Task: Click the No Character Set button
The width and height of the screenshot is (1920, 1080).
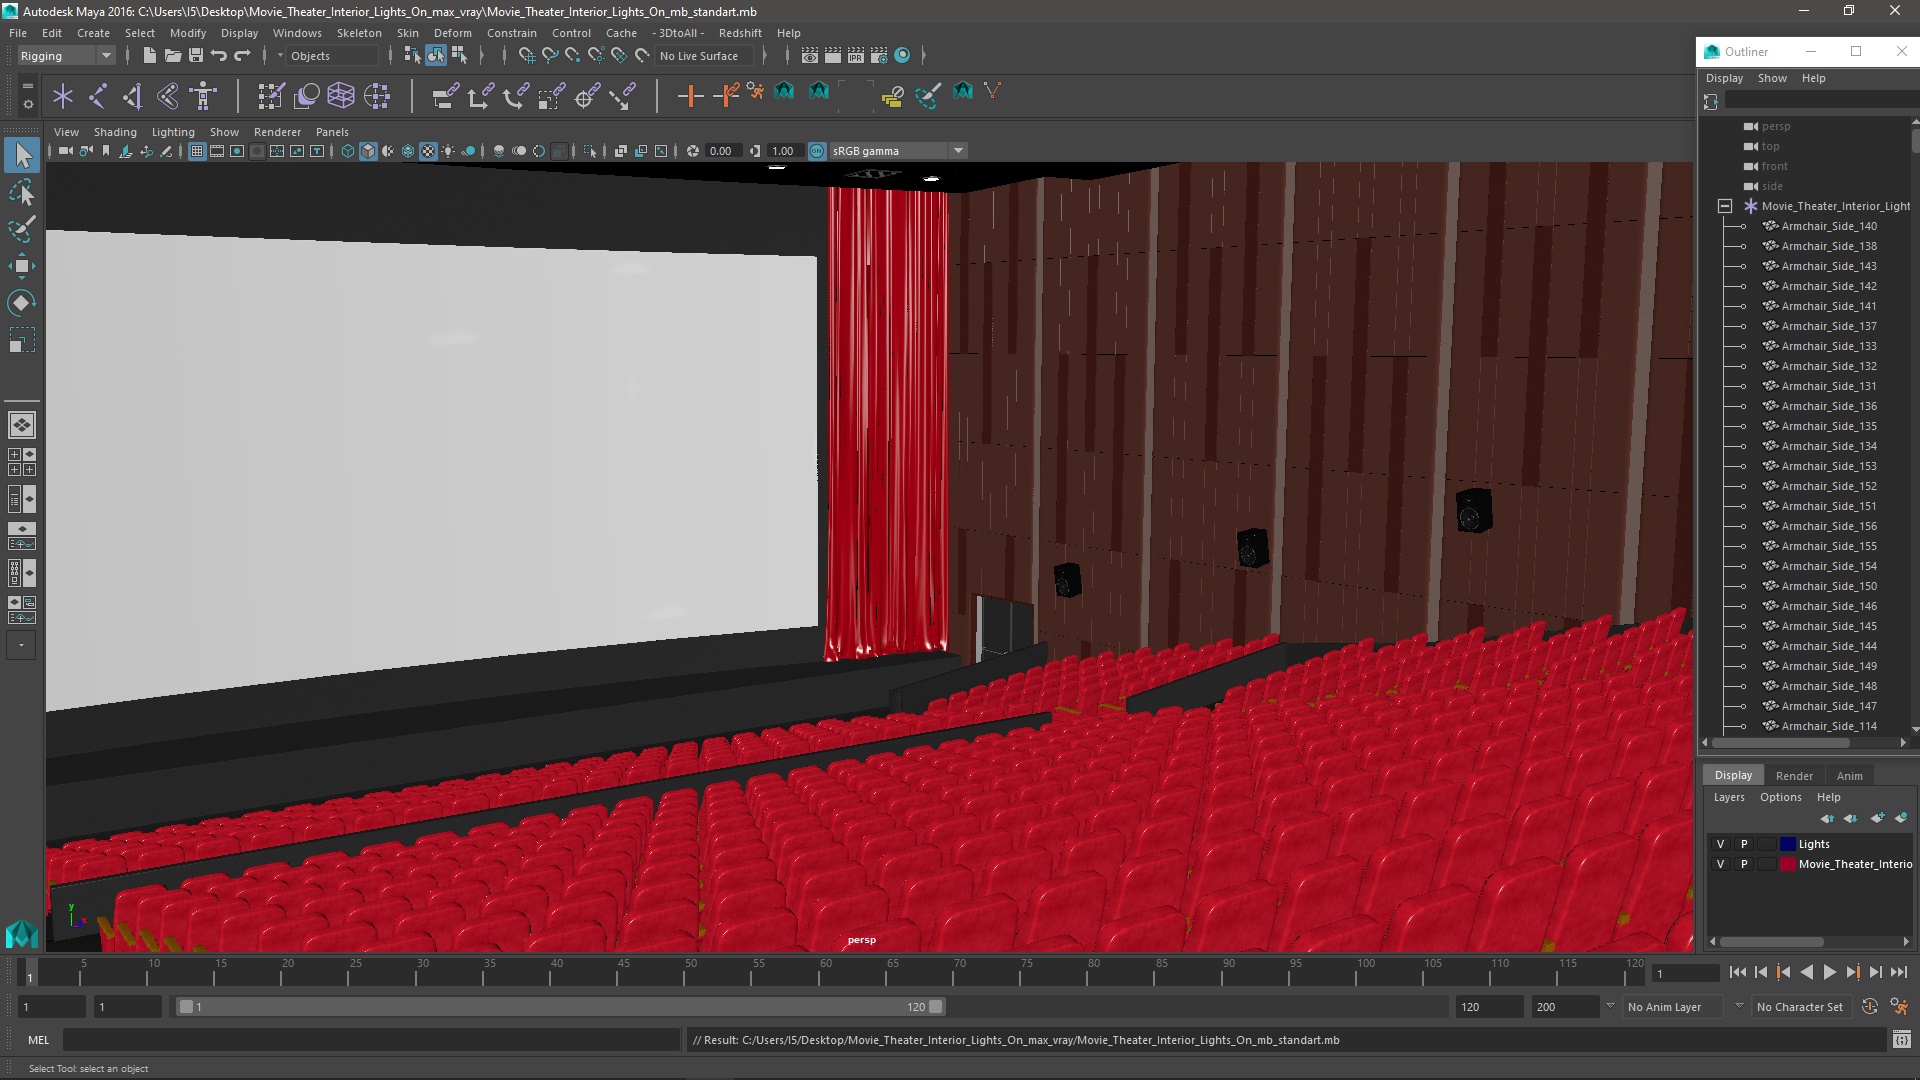Action: [1799, 1007]
